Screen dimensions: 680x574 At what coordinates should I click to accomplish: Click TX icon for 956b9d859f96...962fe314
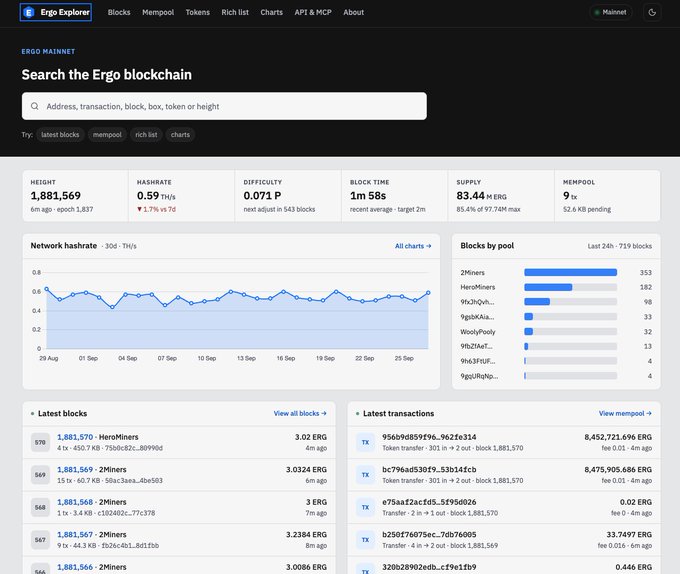[366, 442]
